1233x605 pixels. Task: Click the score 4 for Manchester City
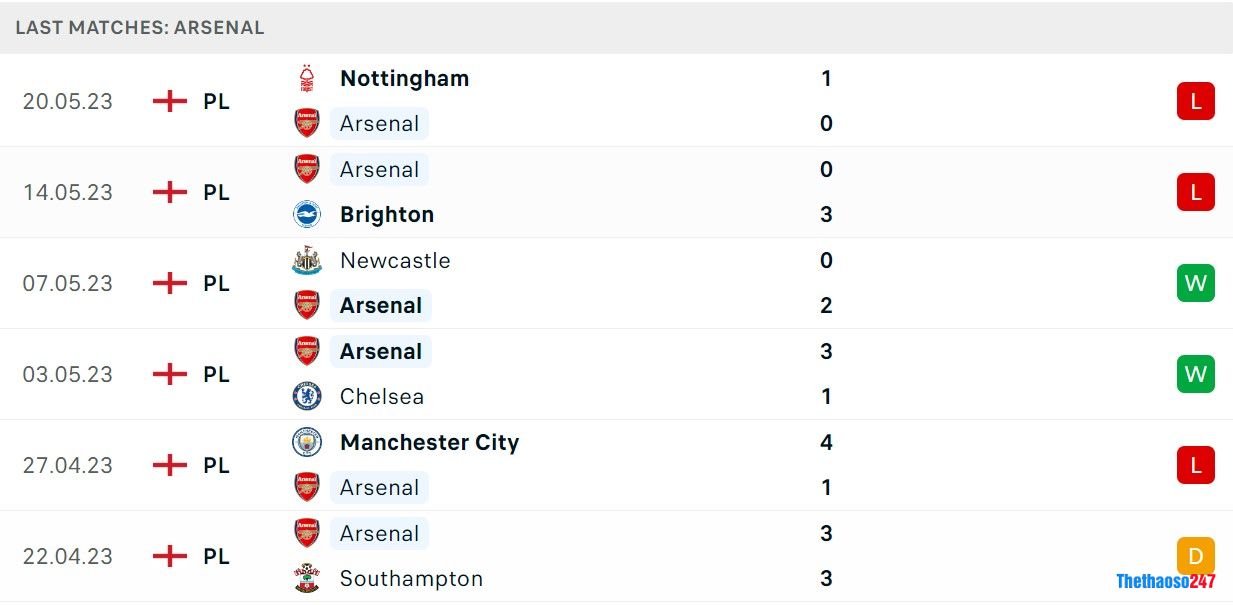point(826,442)
